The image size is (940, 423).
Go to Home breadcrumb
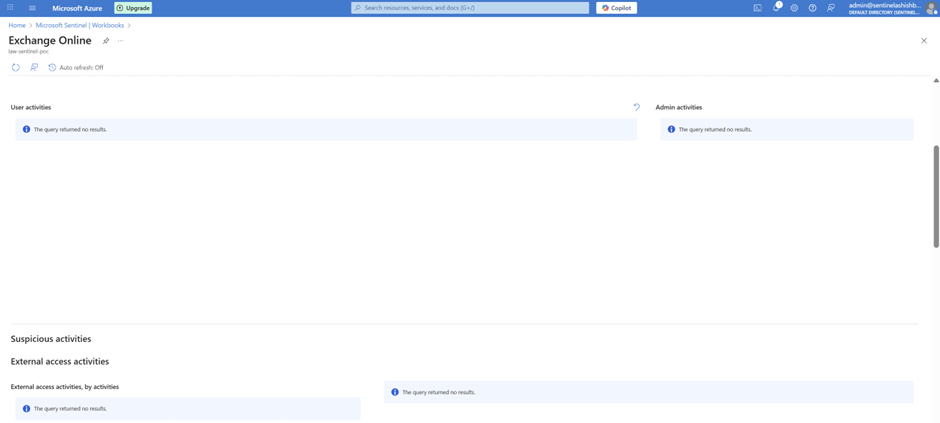[x=17, y=25]
